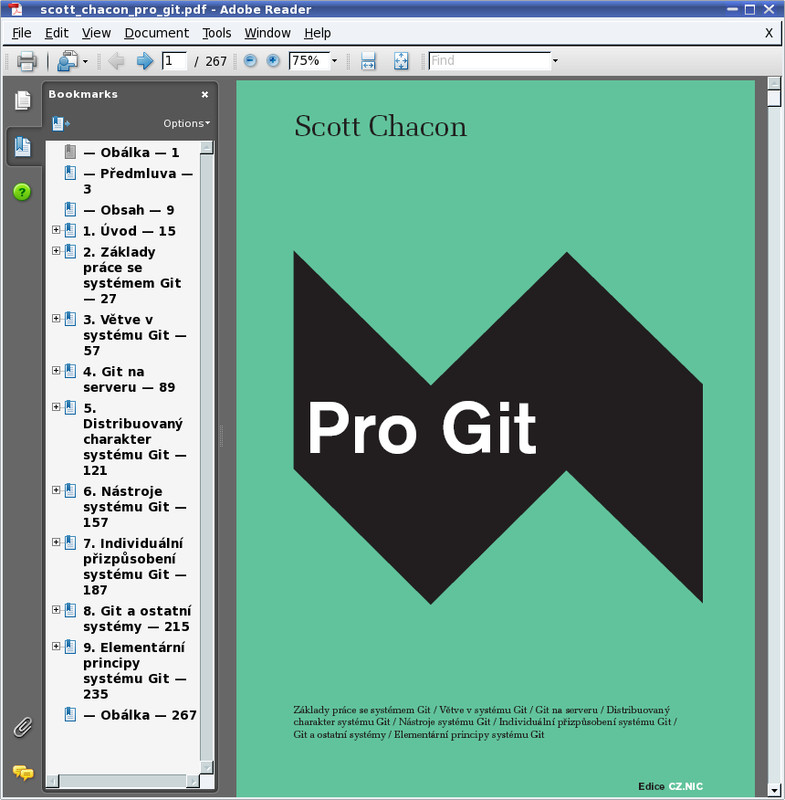Click bookmark icon of 9. Elementární principy
The width and height of the screenshot is (785, 800).
70,647
